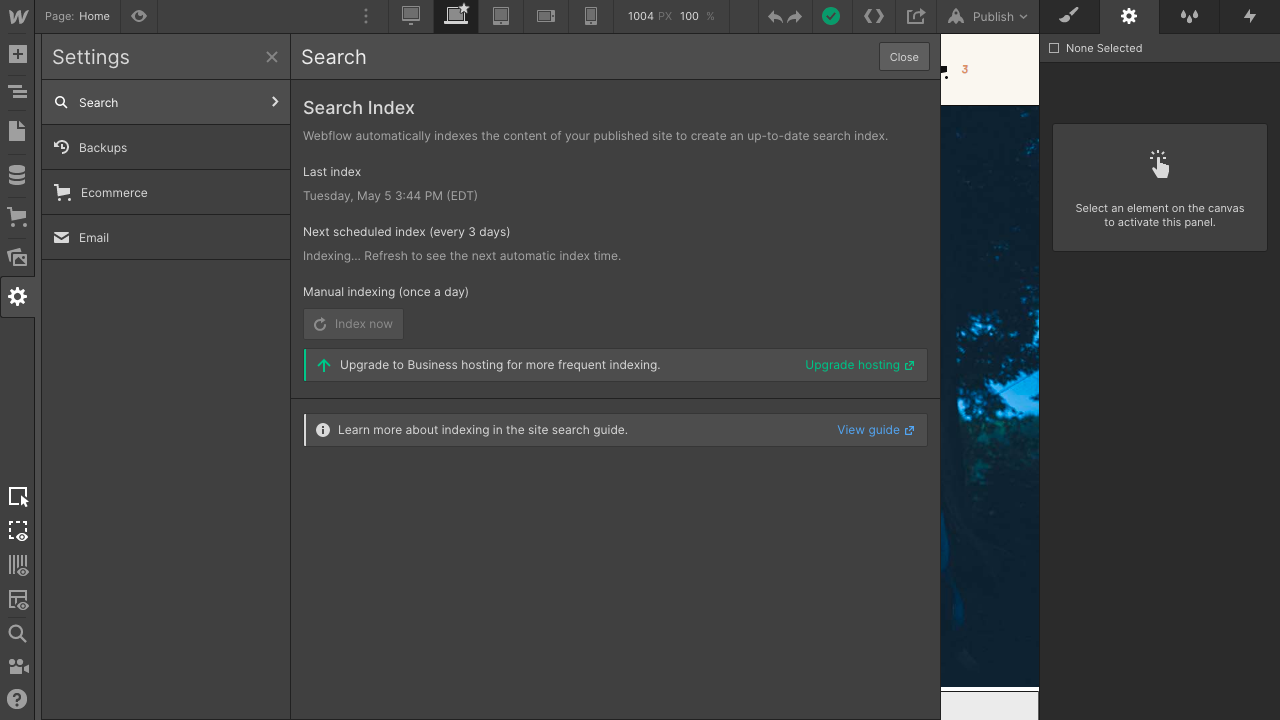The height and width of the screenshot is (720, 1280).
Task: Click the Redo arrow
Action: [x=795, y=16]
